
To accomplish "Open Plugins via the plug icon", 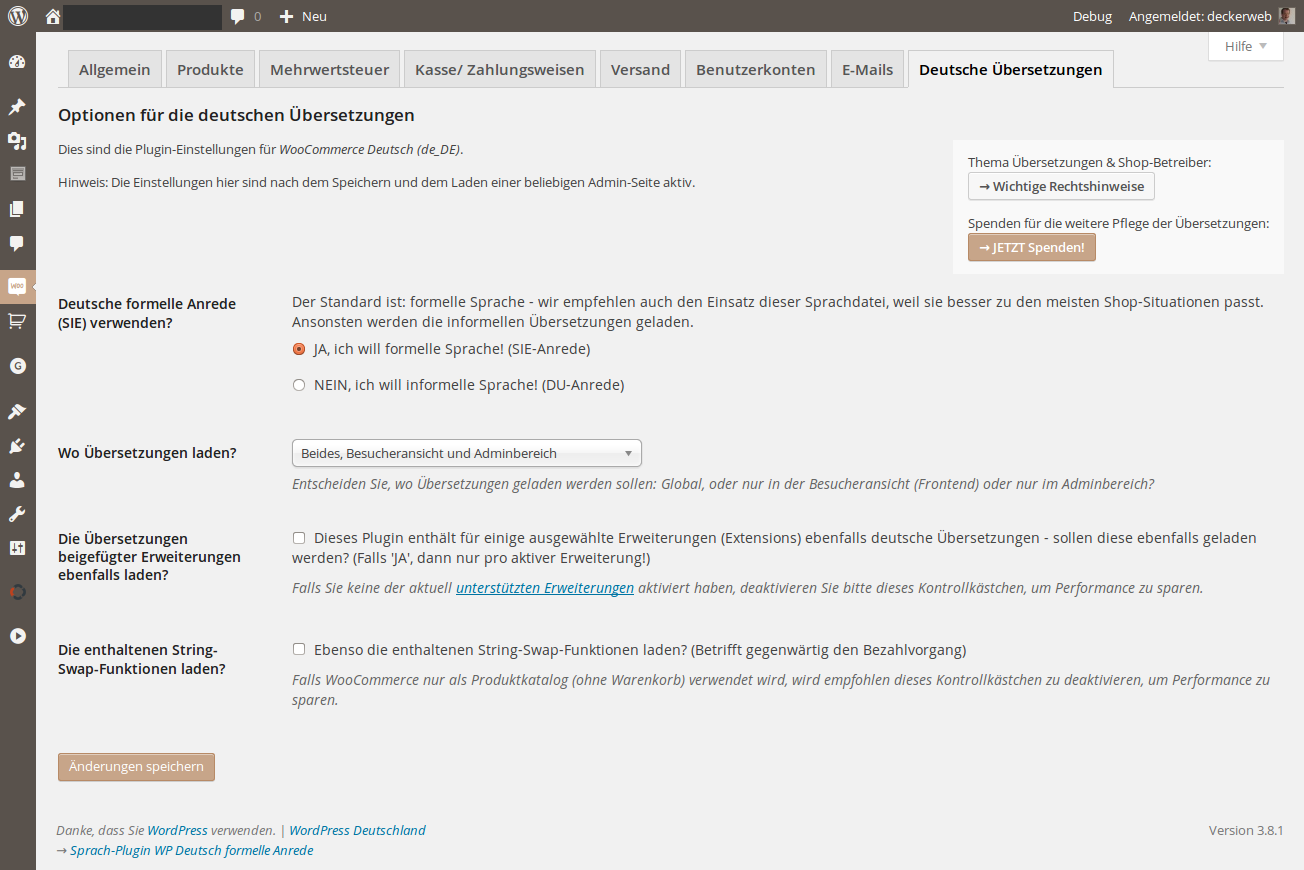I will point(17,446).
